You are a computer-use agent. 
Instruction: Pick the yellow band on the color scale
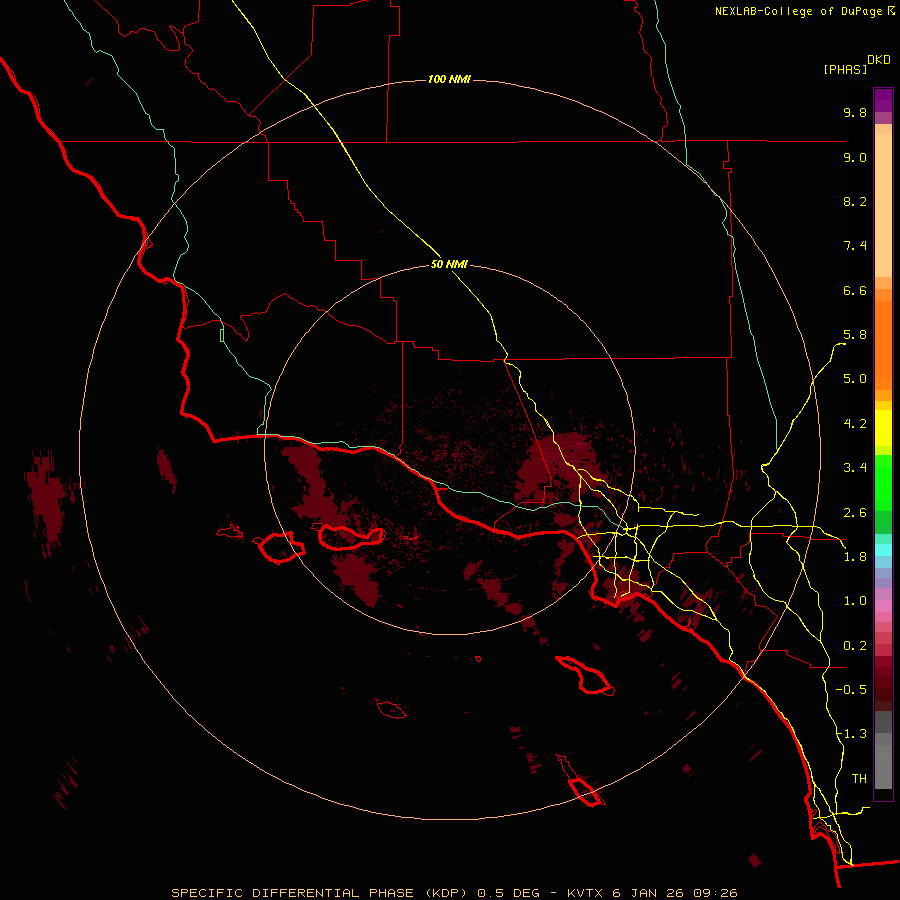pyautogui.click(x=883, y=428)
